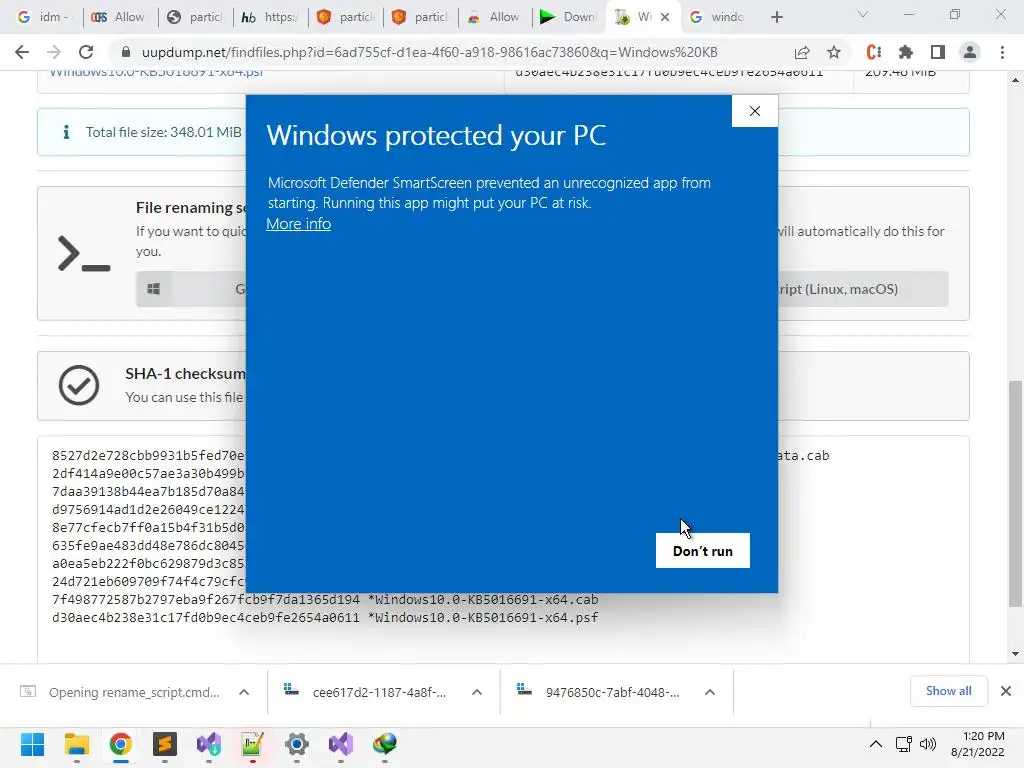This screenshot has height=768, width=1024.
Task: Close the SmartScreen dialog with X
Action: [754, 111]
